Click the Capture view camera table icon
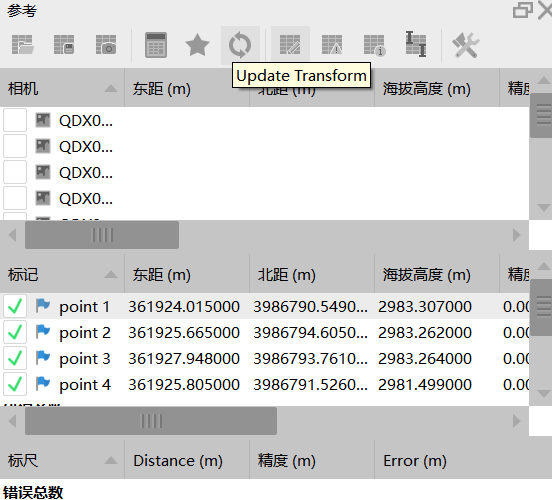Viewport: 552px width, 500px height. (106, 45)
